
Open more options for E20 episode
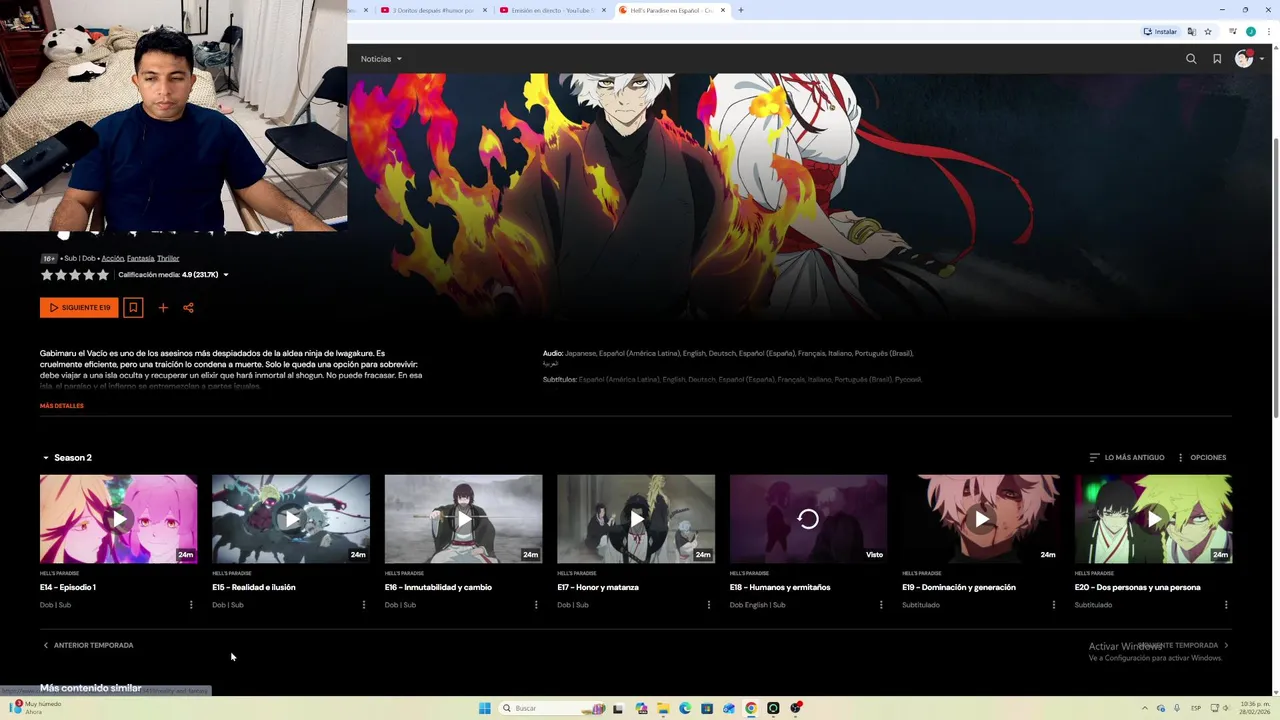click(x=1226, y=605)
